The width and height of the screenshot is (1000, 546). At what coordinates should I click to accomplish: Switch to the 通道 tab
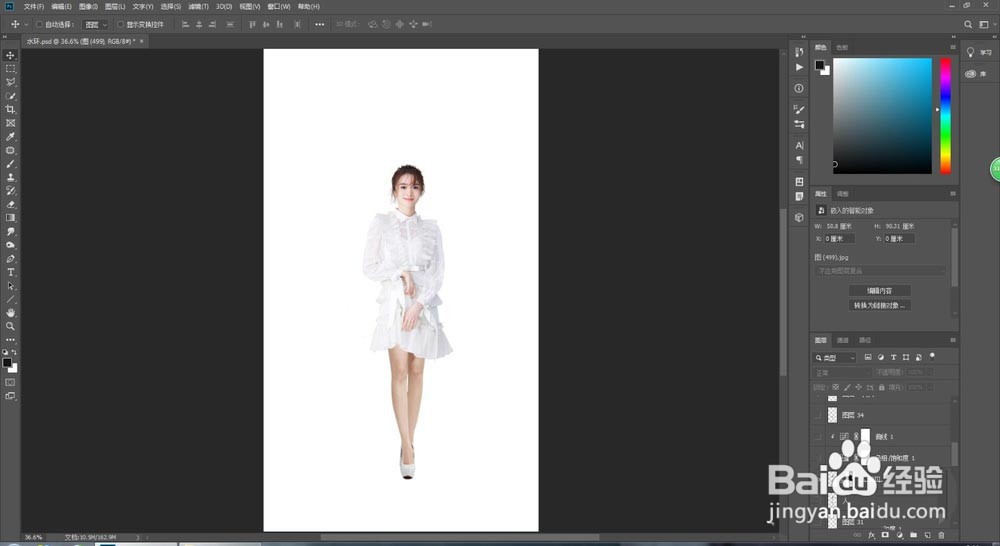[x=842, y=340]
